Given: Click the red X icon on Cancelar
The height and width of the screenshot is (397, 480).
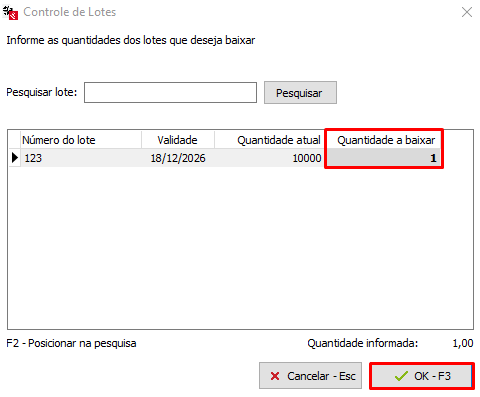Looking at the screenshot, I should pyautogui.click(x=275, y=376).
